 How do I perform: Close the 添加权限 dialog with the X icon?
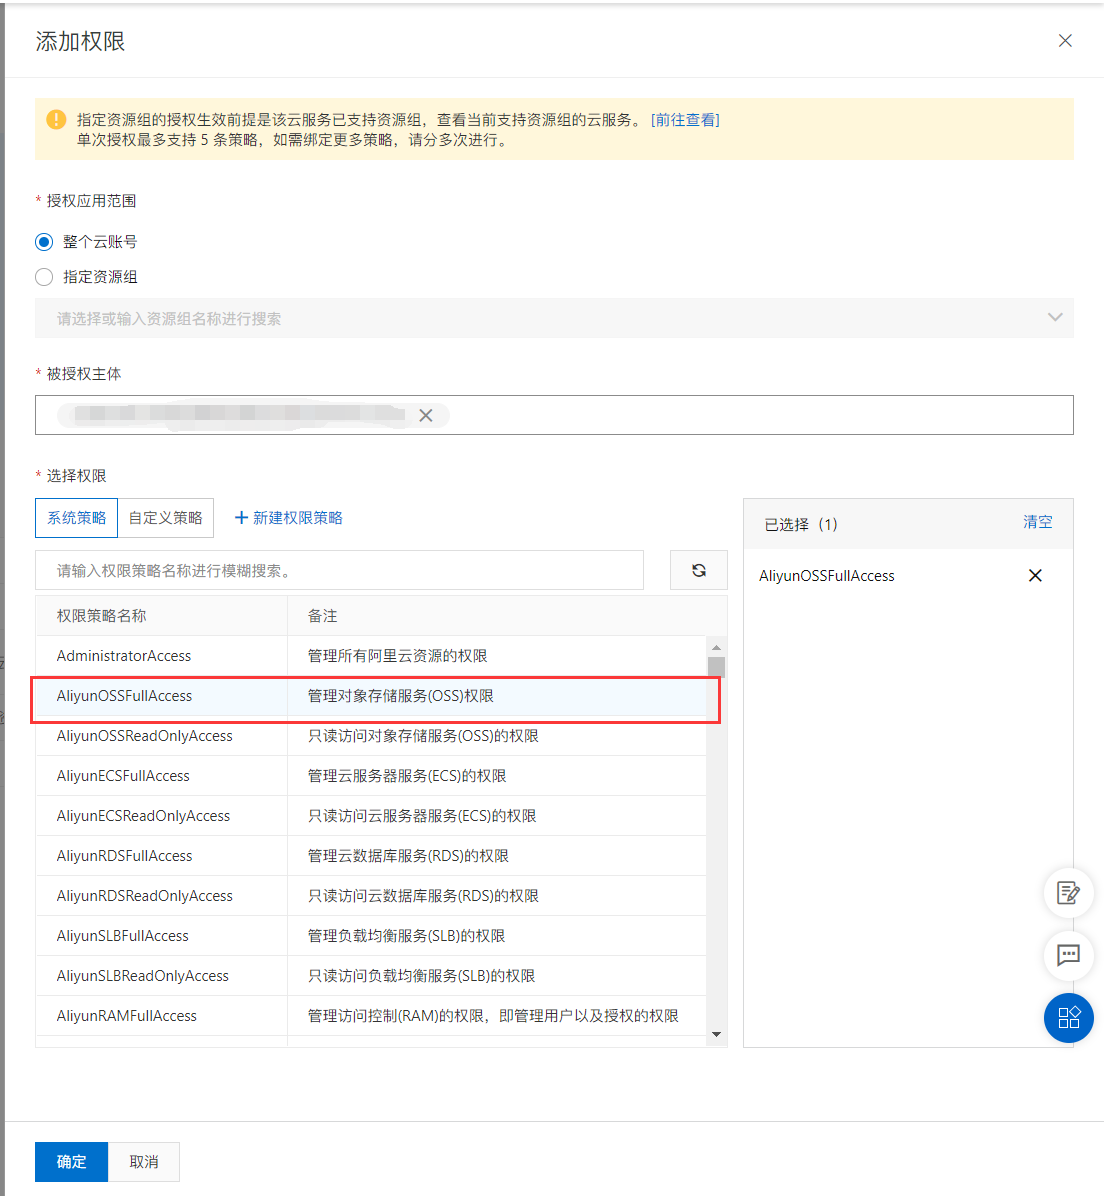(x=1065, y=40)
